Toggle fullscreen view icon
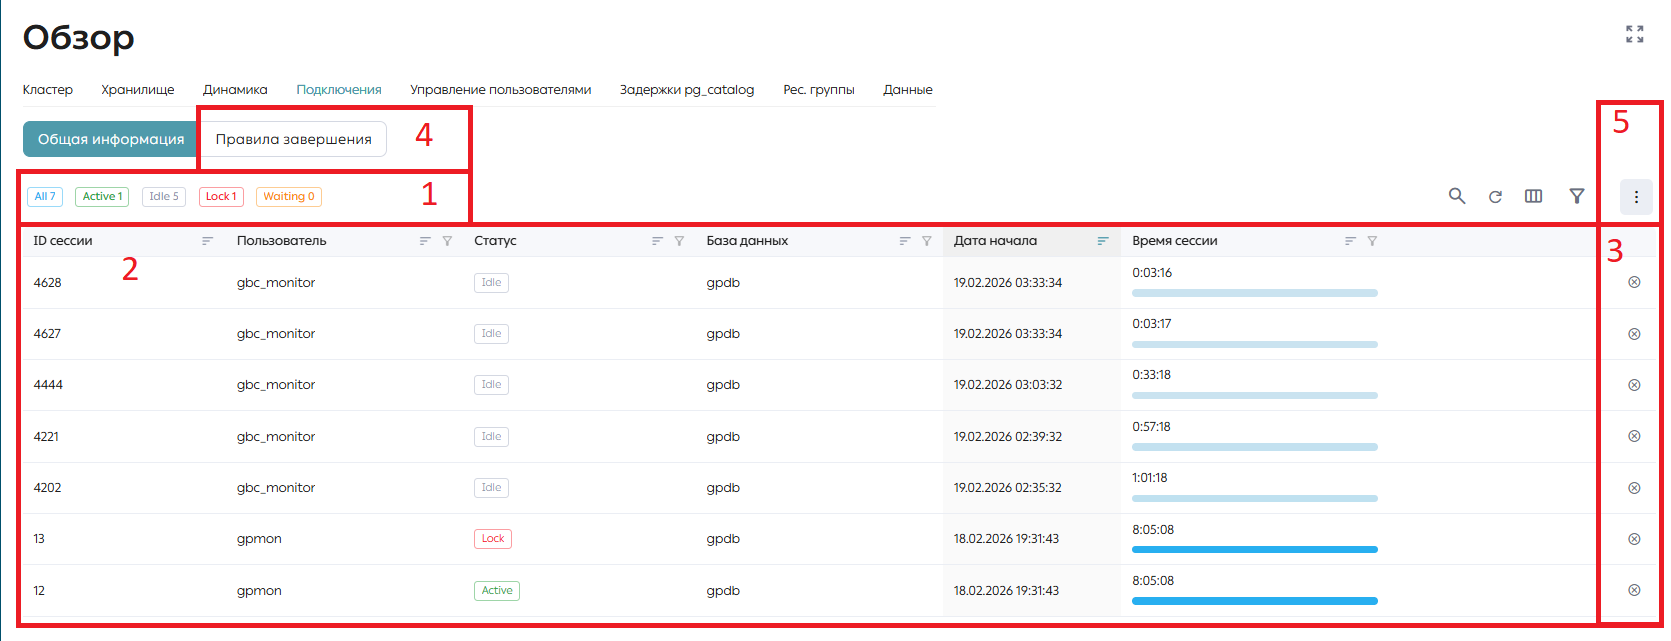 click(x=1635, y=34)
